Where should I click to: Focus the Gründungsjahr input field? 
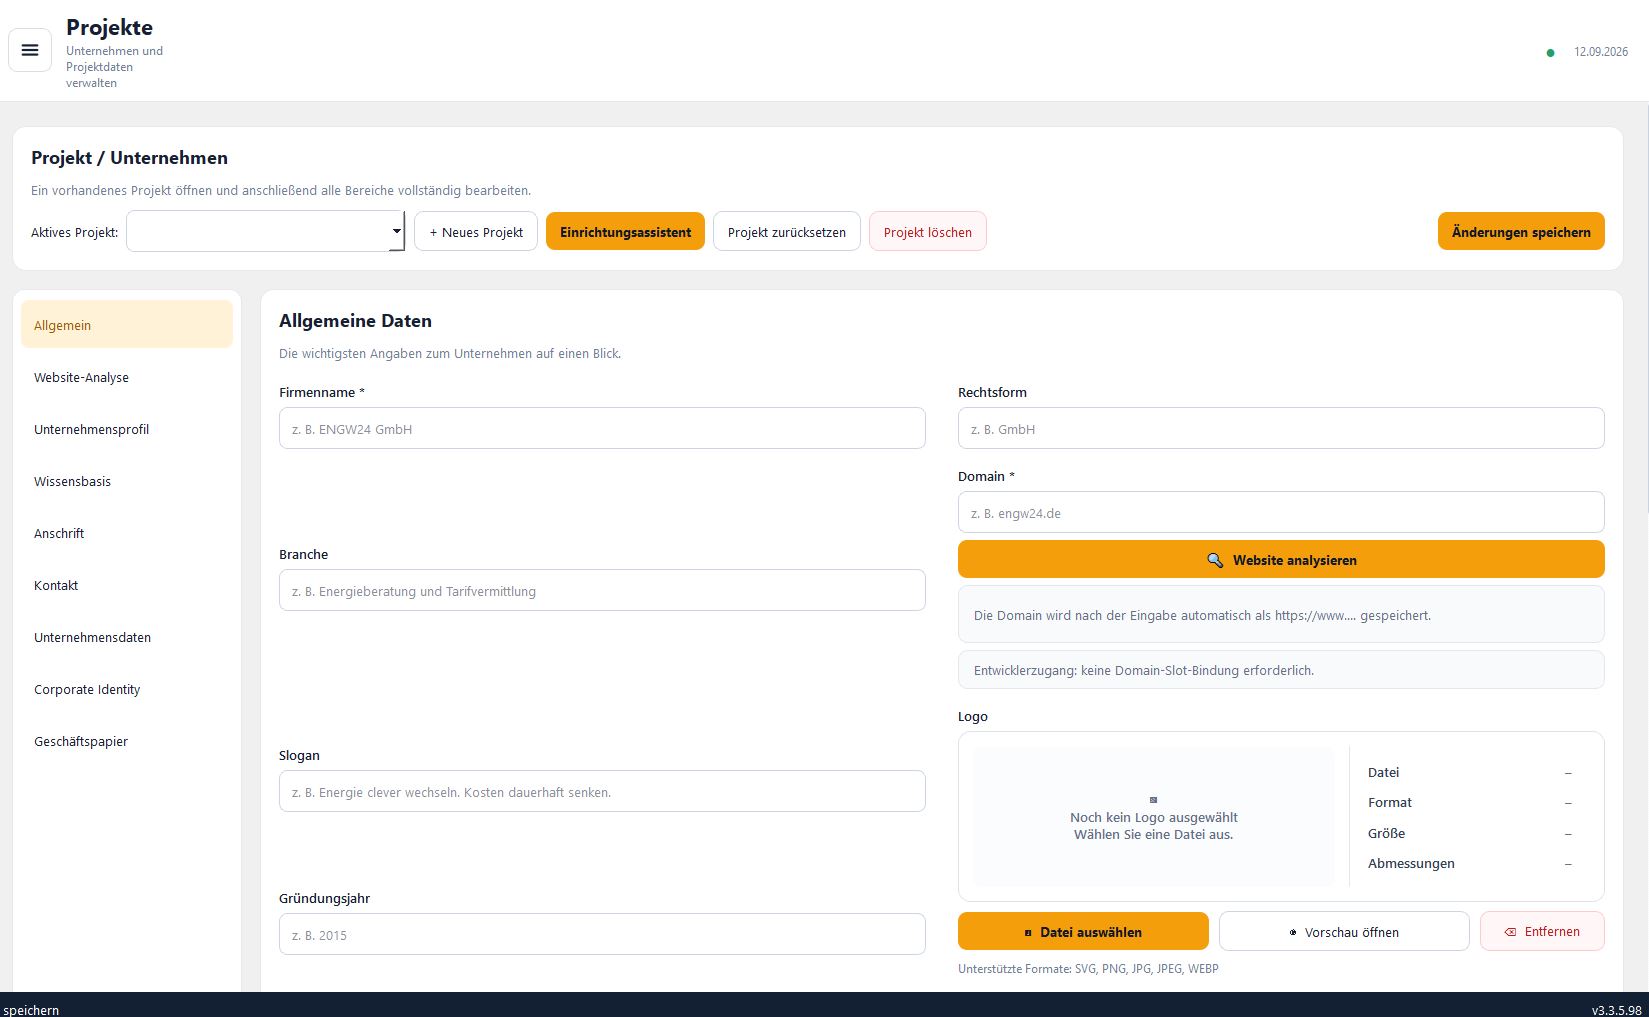(x=602, y=934)
